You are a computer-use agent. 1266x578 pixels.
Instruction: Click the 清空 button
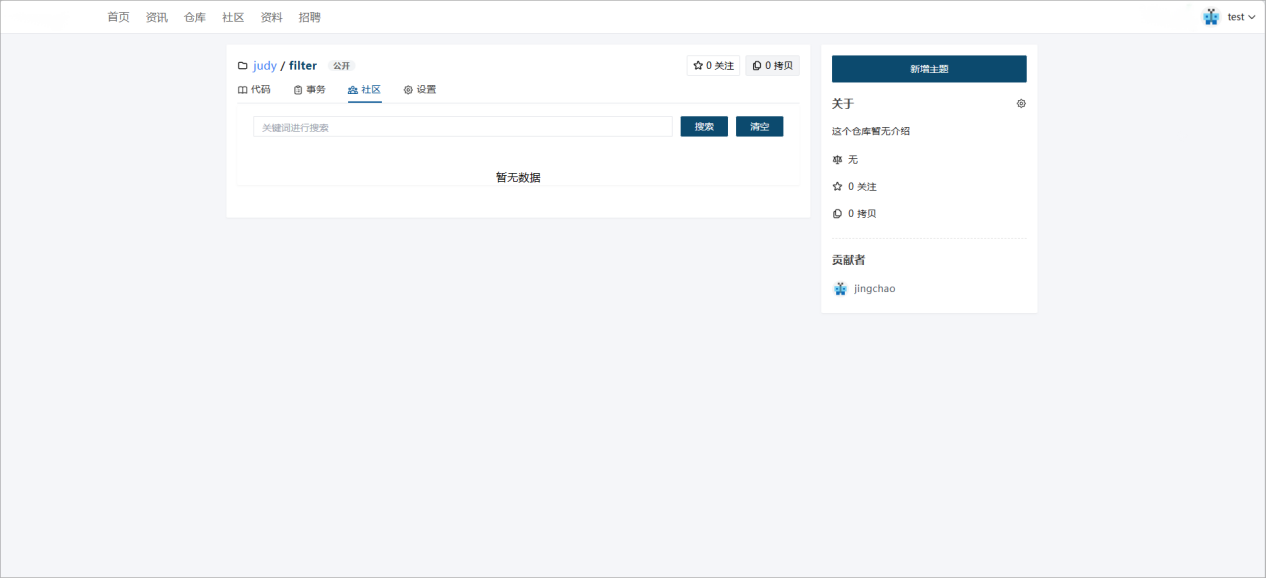[759, 127]
